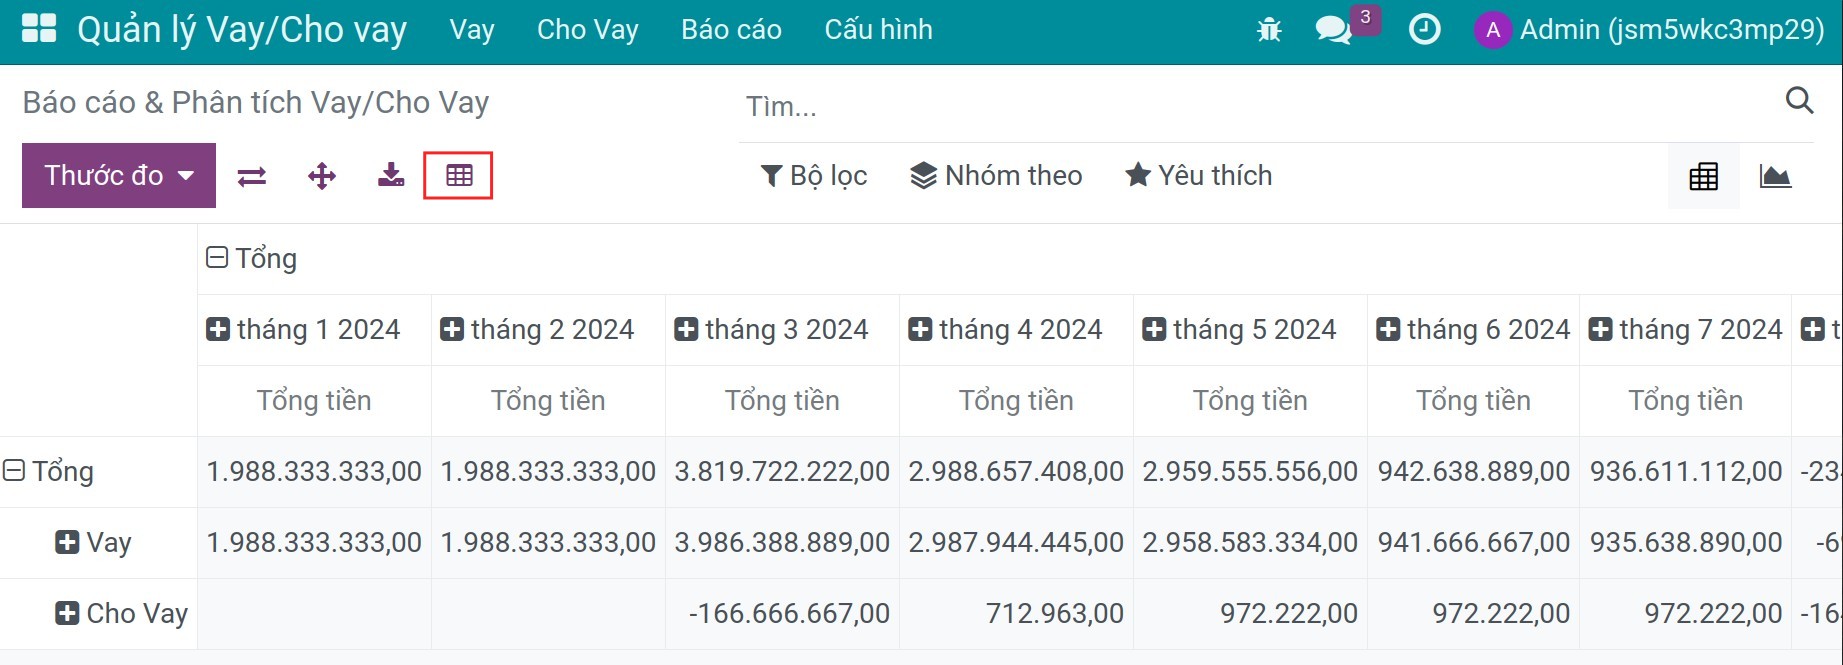1843x665 pixels.
Task: Open the debug bug icon menu
Action: tap(1269, 30)
